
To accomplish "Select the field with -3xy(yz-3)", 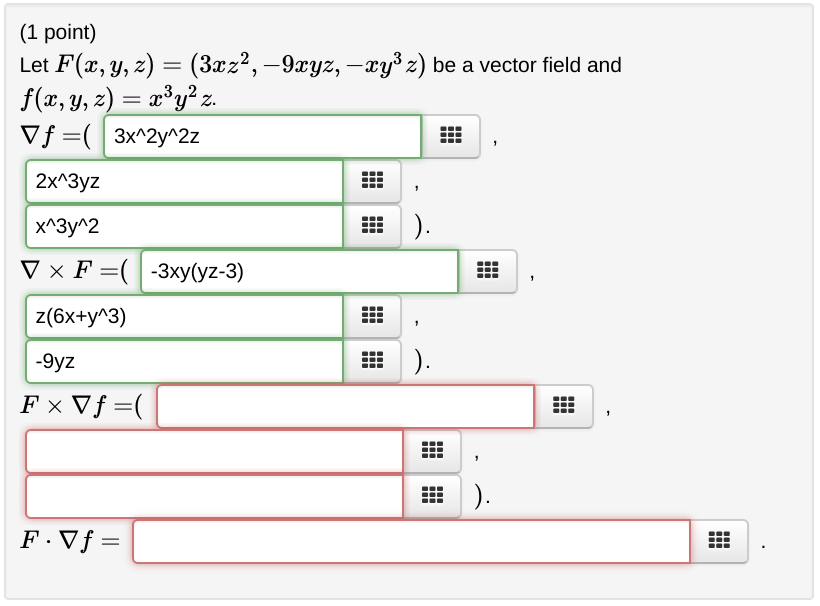I will (x=298, y=271).
